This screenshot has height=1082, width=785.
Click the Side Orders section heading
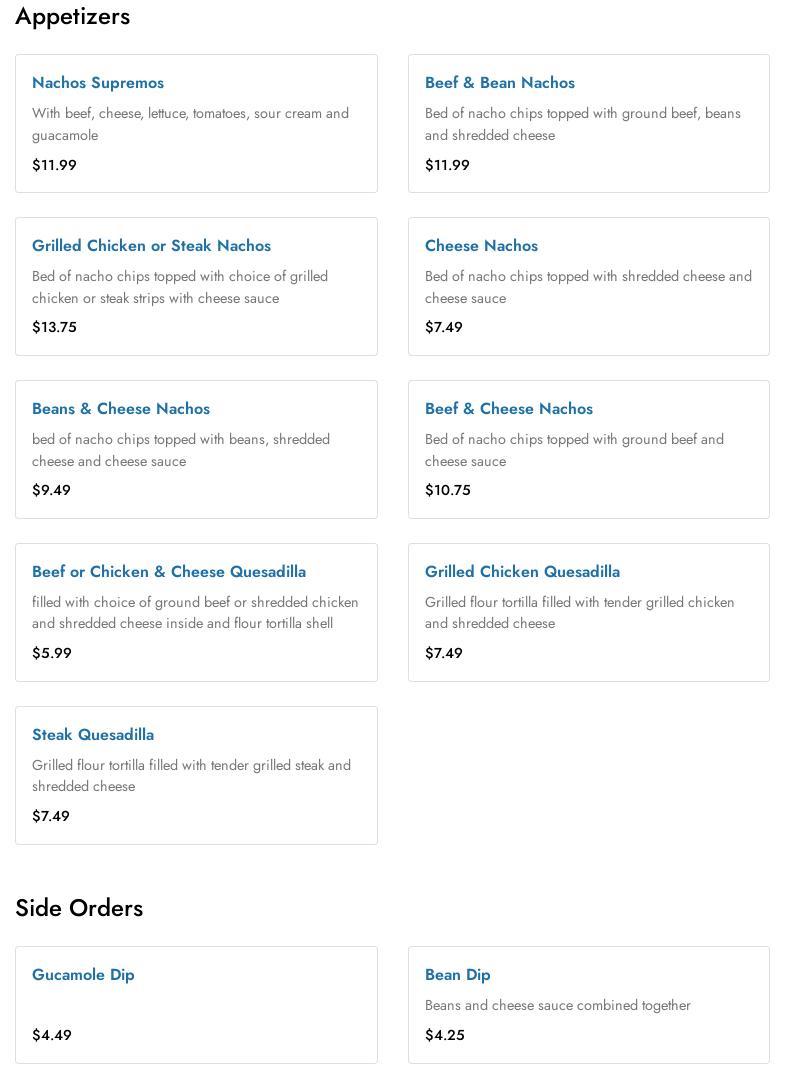point(79,908)
